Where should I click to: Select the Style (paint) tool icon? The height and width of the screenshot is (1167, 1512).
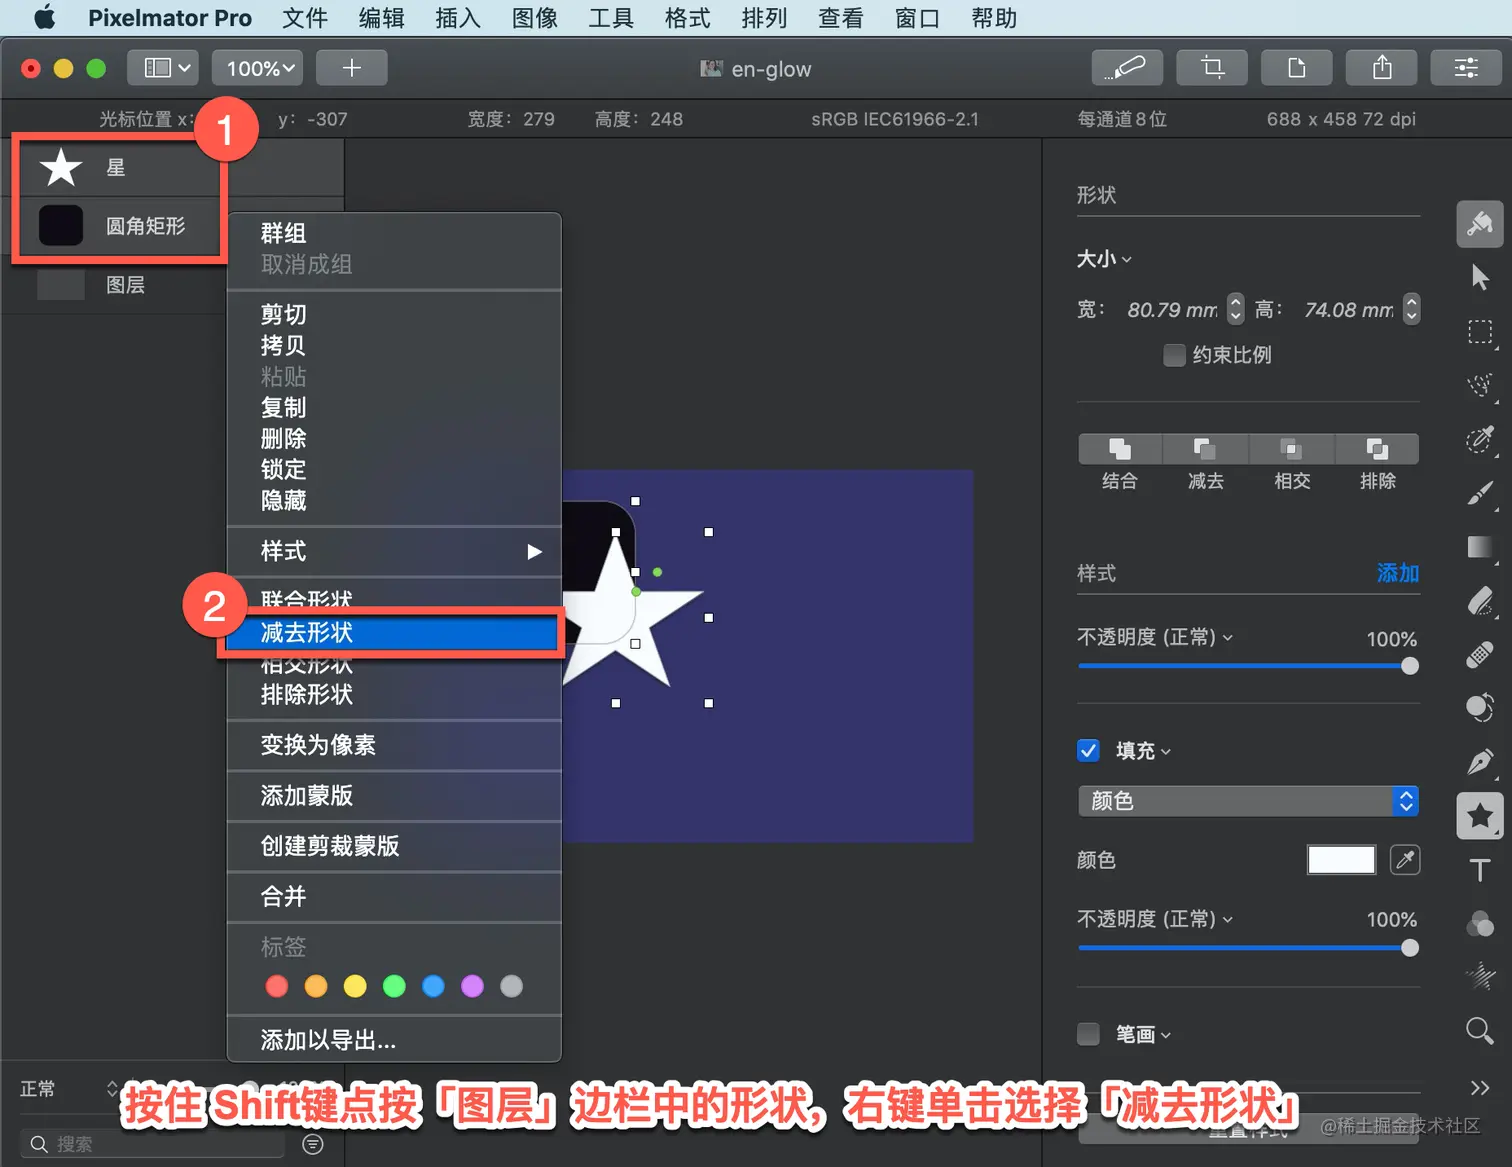click(1480, 224)
